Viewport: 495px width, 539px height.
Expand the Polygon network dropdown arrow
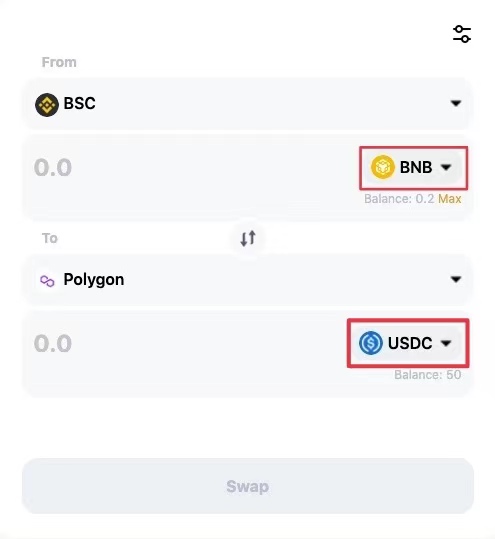[456, 279]
